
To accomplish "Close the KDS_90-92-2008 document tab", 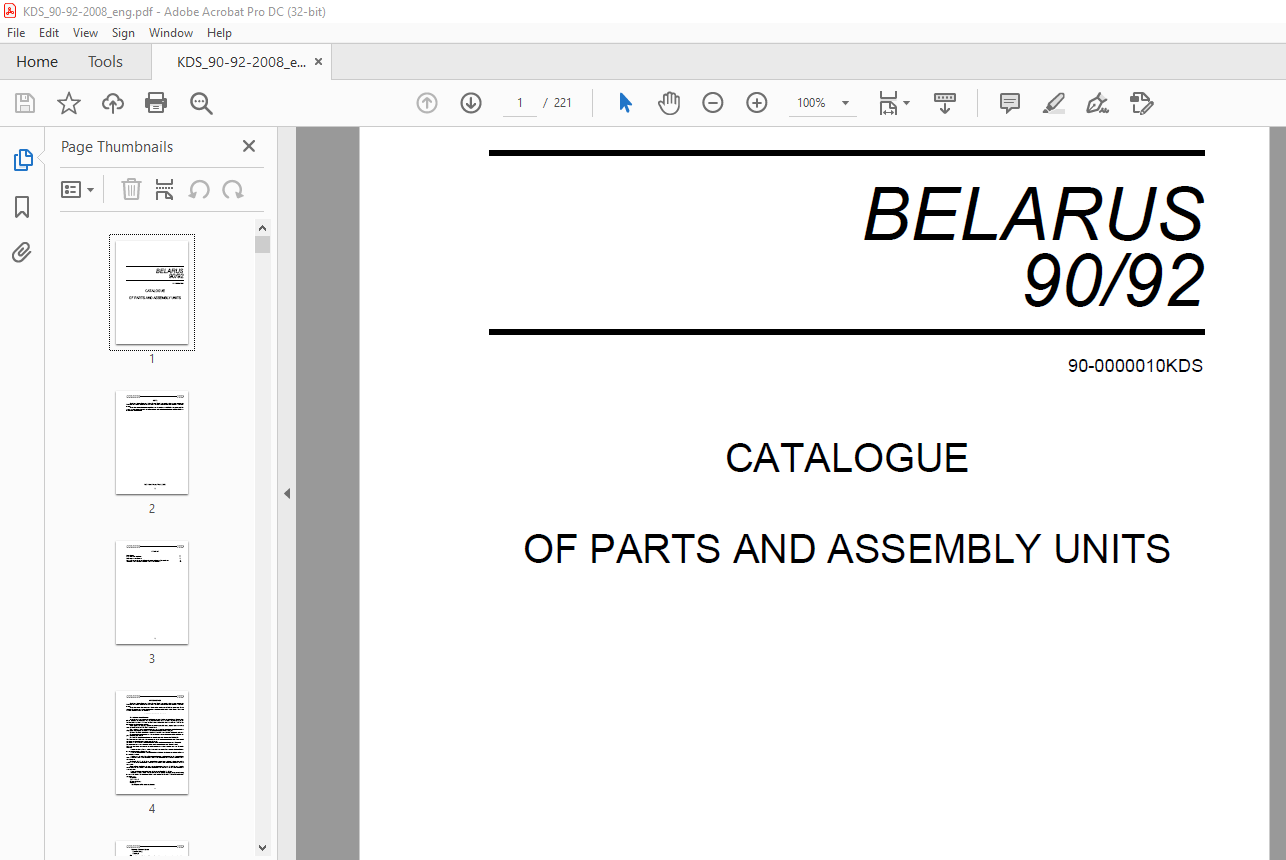I will [x=319, y=62].
